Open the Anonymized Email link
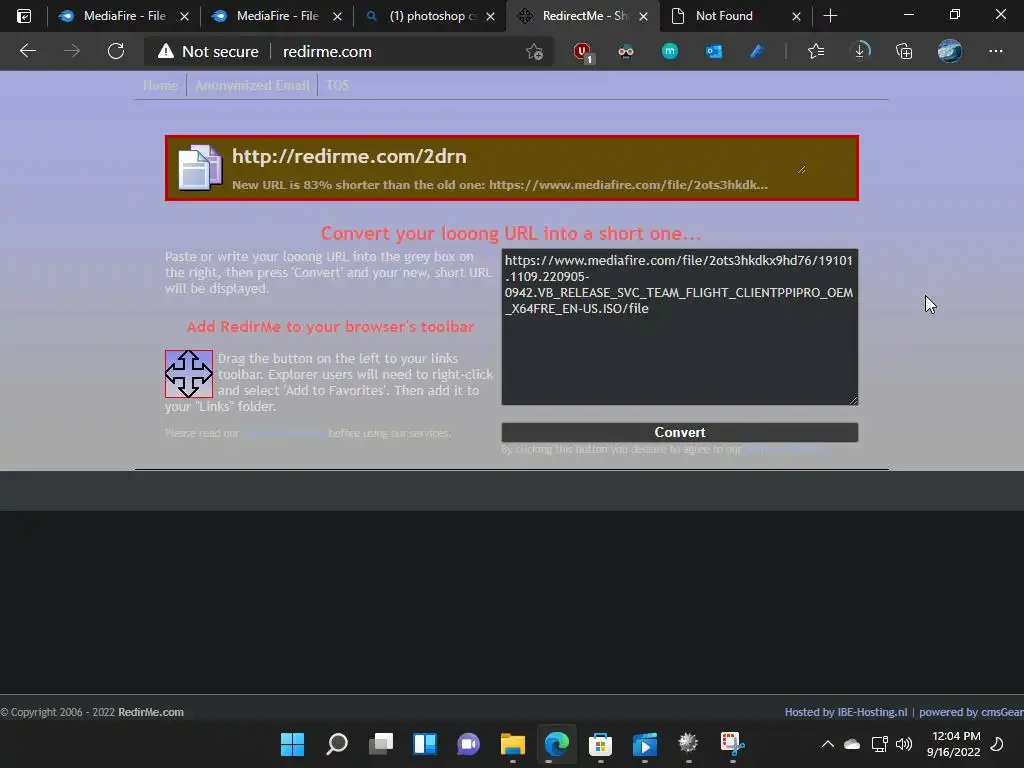 [252, 85]
